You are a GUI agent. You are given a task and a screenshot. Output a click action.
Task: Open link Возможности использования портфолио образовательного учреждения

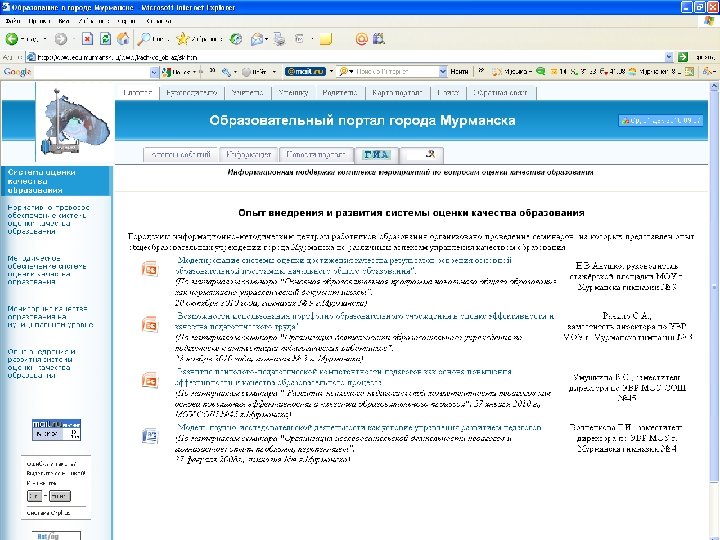365,321
